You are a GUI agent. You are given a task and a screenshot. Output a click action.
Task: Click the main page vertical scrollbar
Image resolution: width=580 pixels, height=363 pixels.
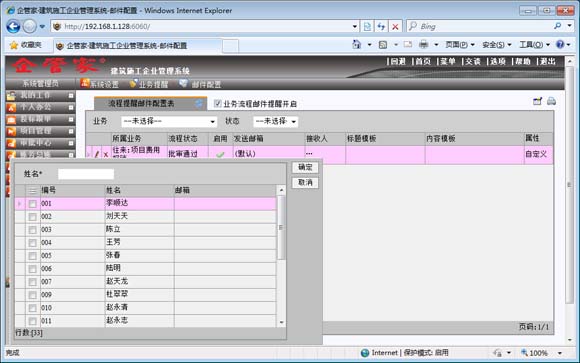[x=570, y=185]
